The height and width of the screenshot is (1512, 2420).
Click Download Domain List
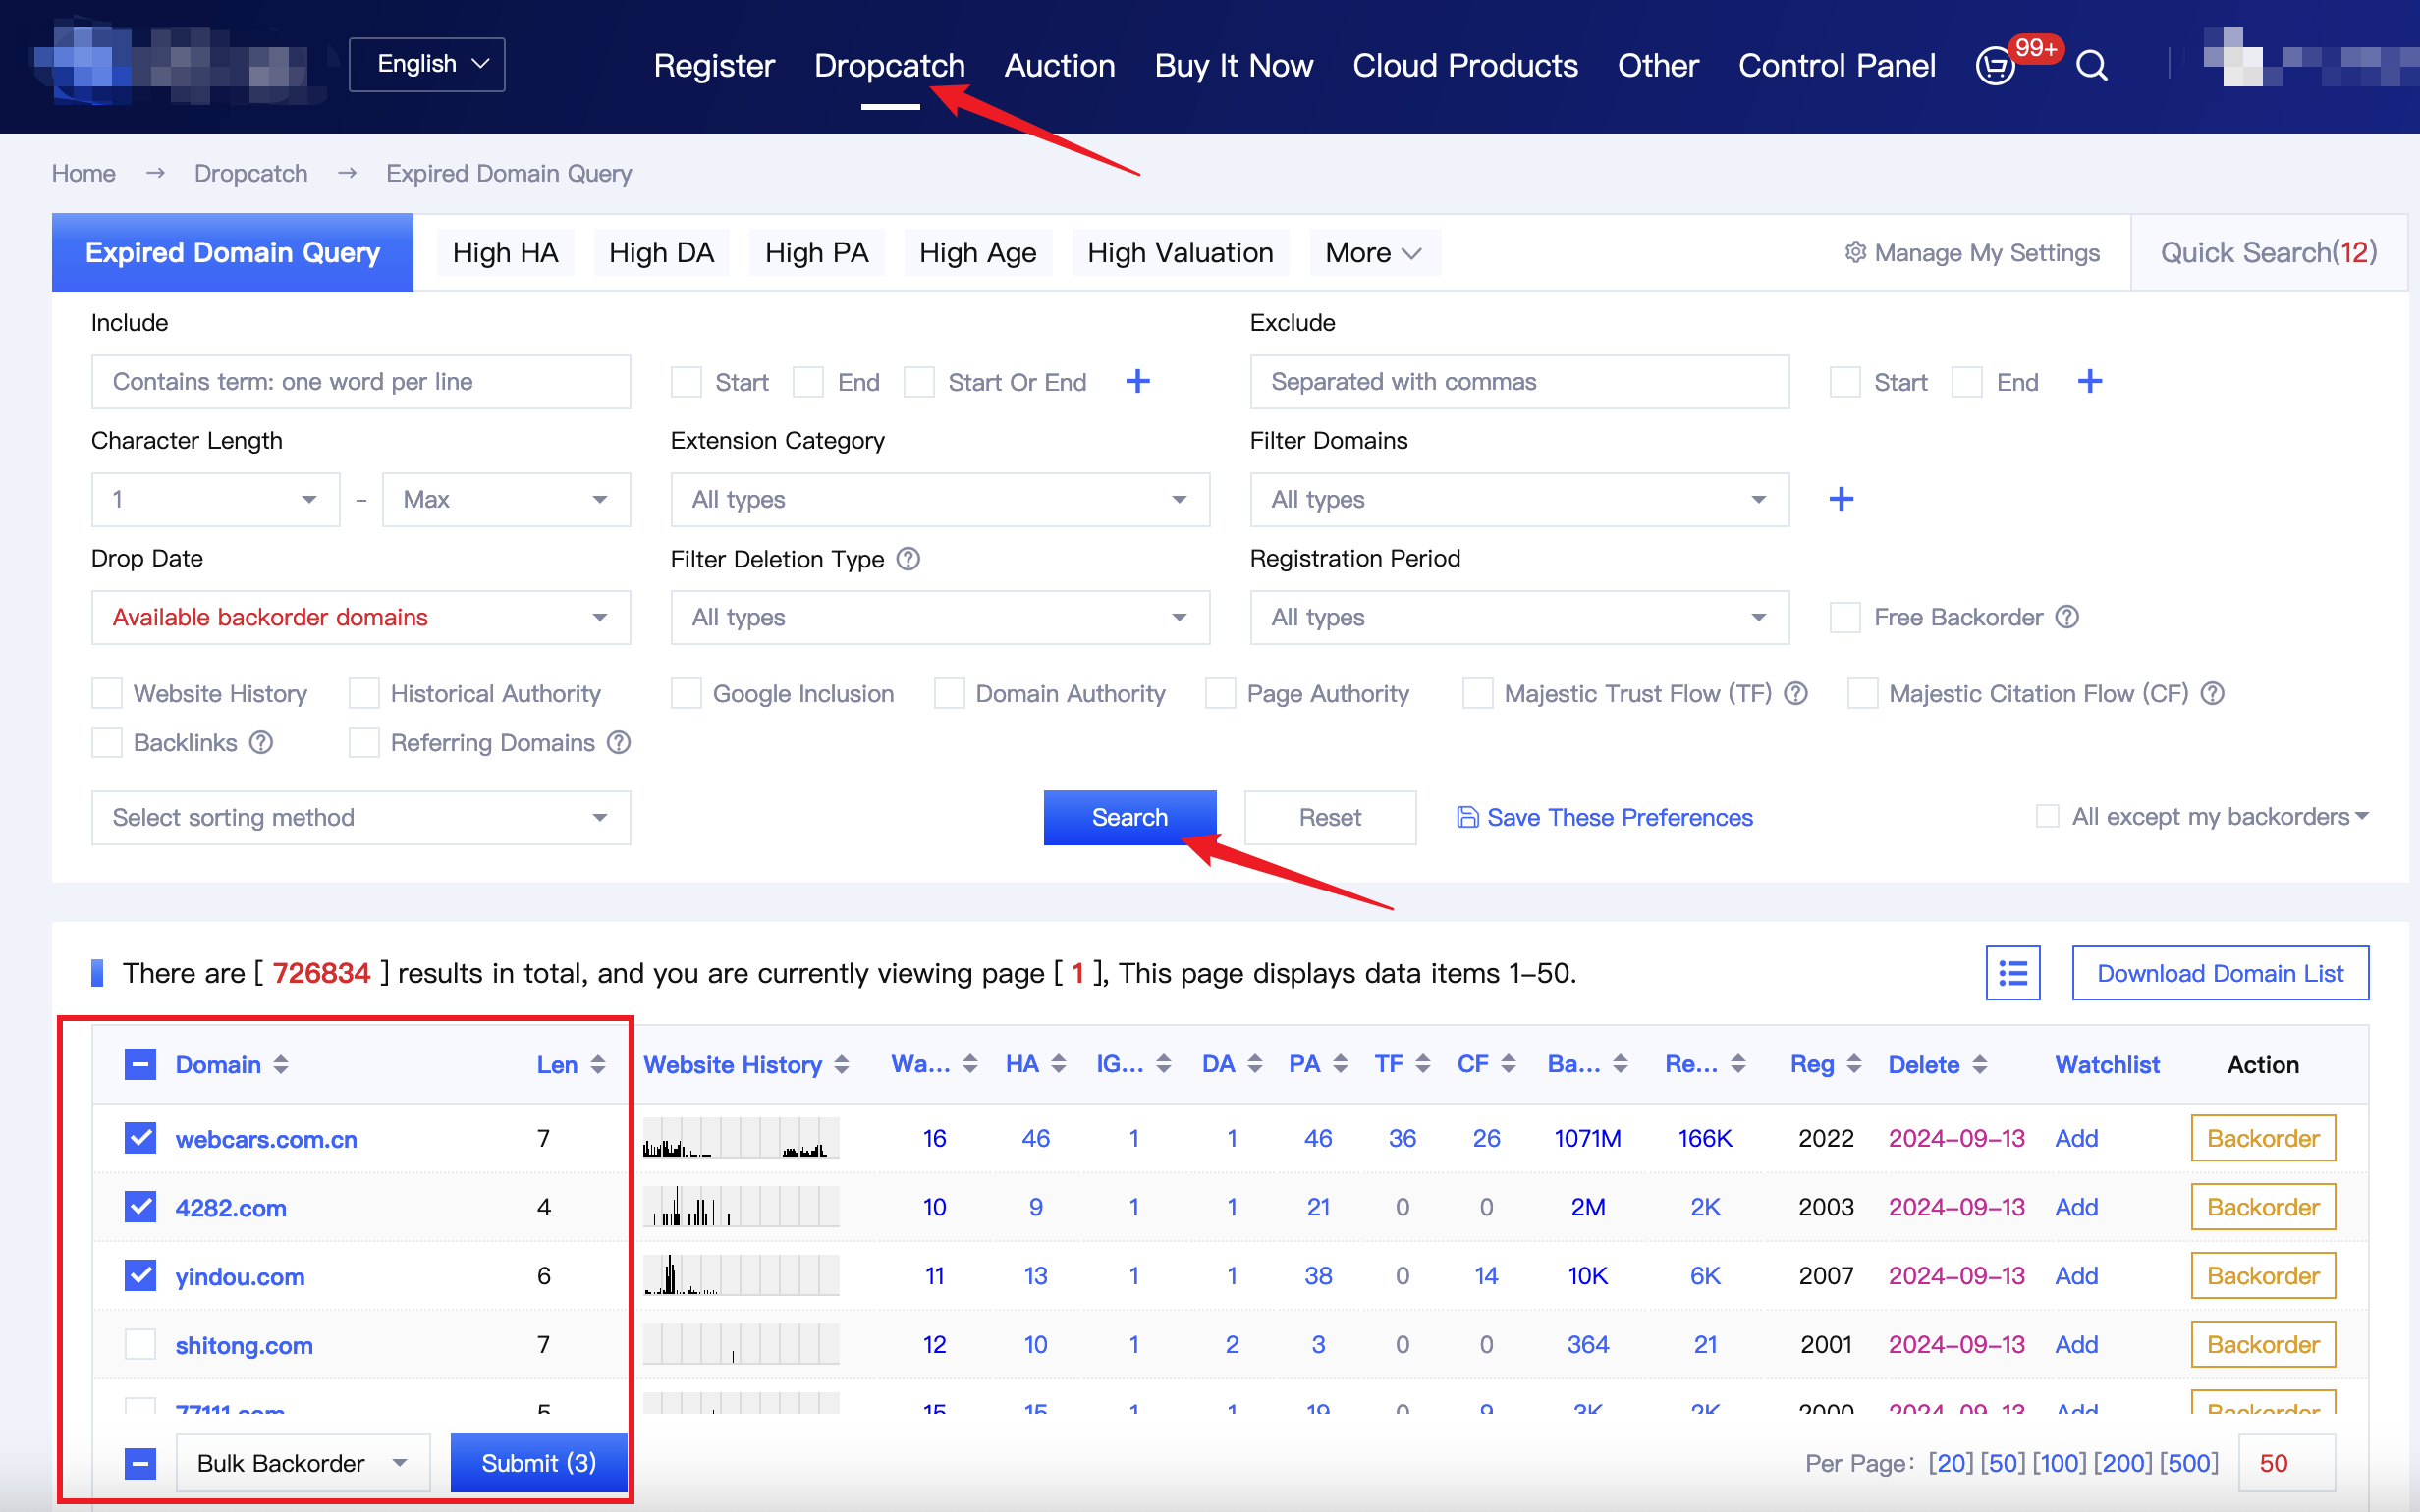pos(2219,973)
